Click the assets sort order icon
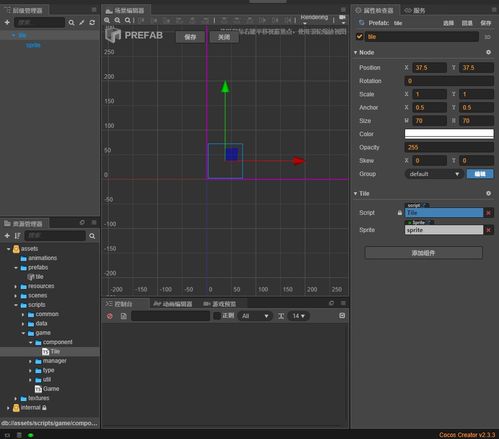The height and width of the screenshot is (439, 499). pyautogui.click(x=17, y=236)
